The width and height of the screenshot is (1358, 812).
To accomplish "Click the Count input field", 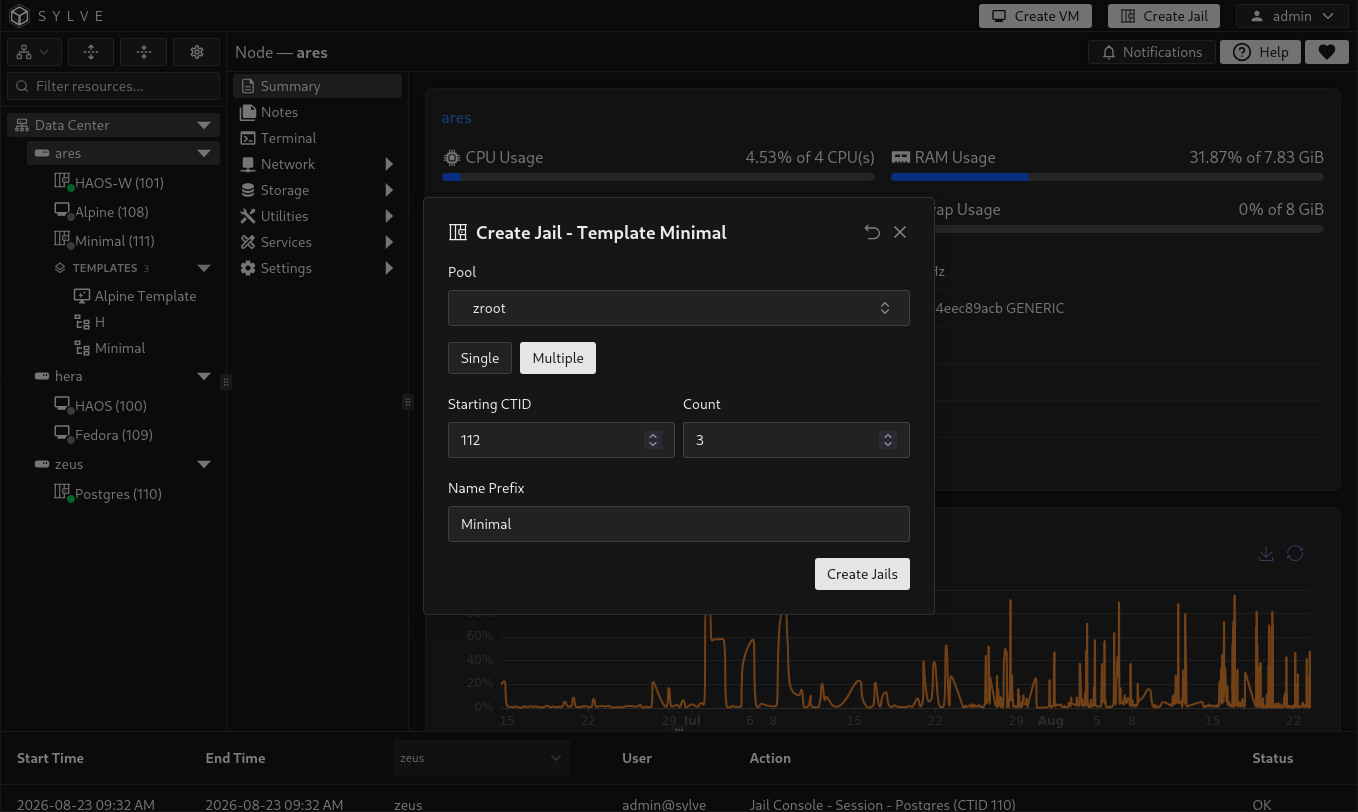I will pos(796,440).
